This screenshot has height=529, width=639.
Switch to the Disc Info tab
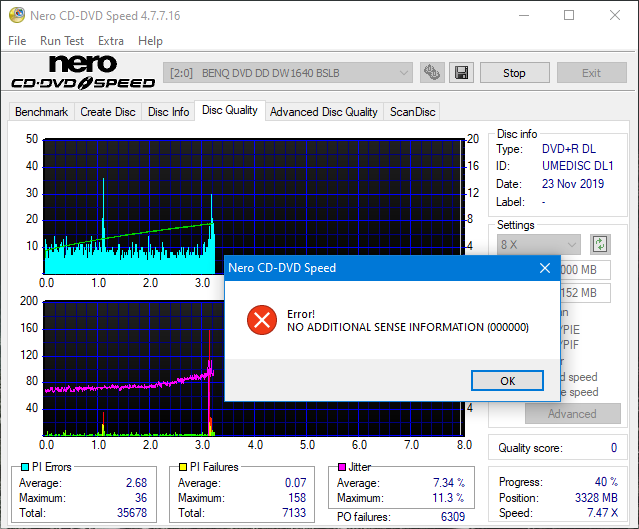click(x=168, y=112)
